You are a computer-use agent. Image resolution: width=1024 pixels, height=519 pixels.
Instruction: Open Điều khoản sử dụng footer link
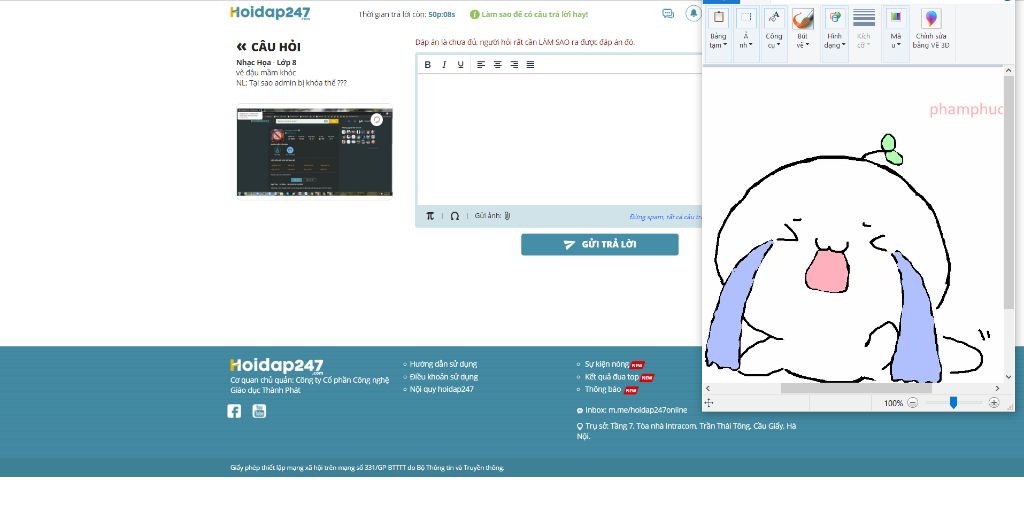click(x=443, y=377)
